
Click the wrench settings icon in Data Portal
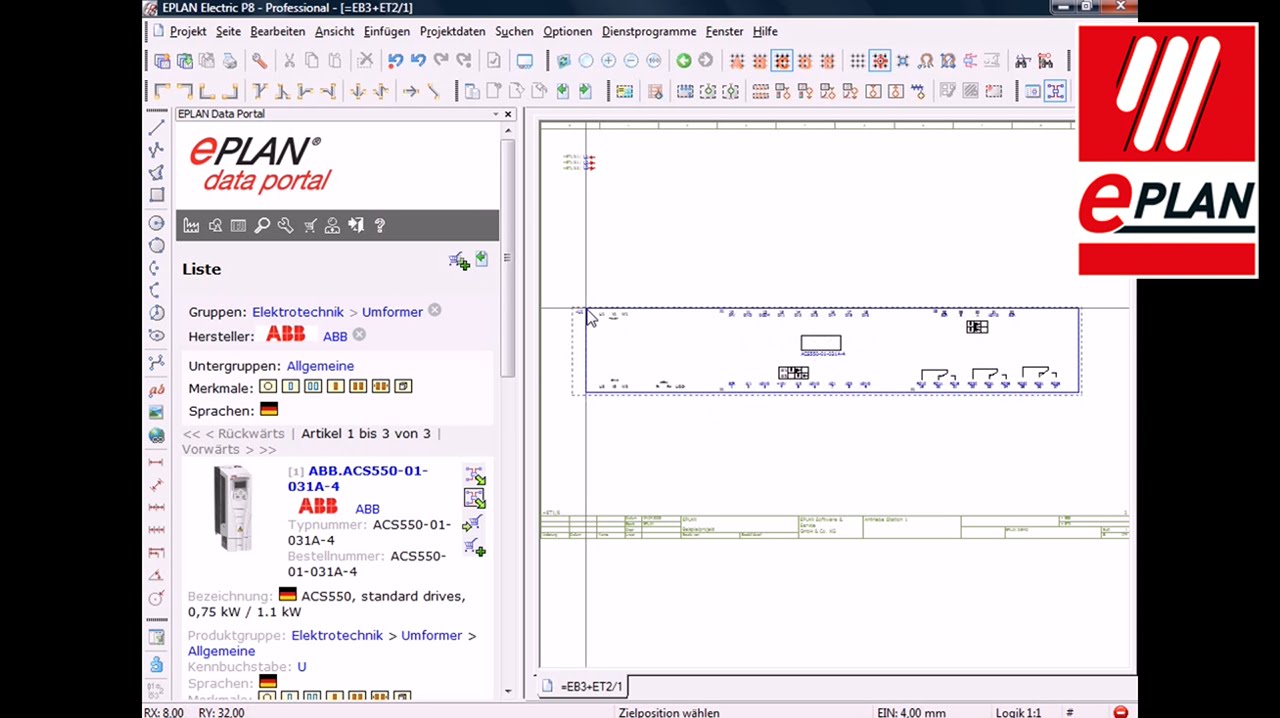pos(285,226)
